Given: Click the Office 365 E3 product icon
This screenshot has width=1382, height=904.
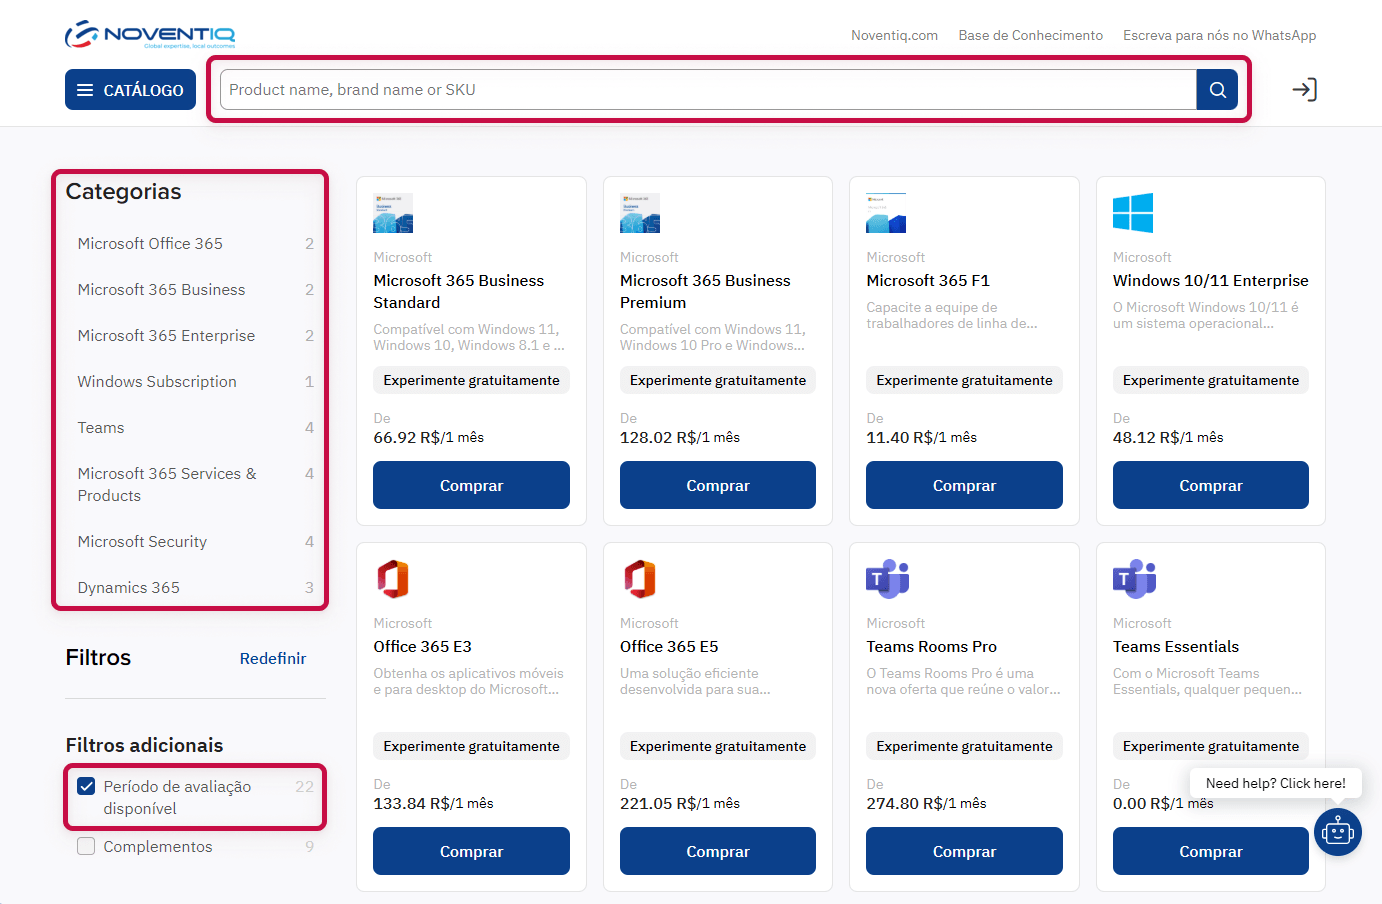Looking at the screenshot, I should coord(393,579).
